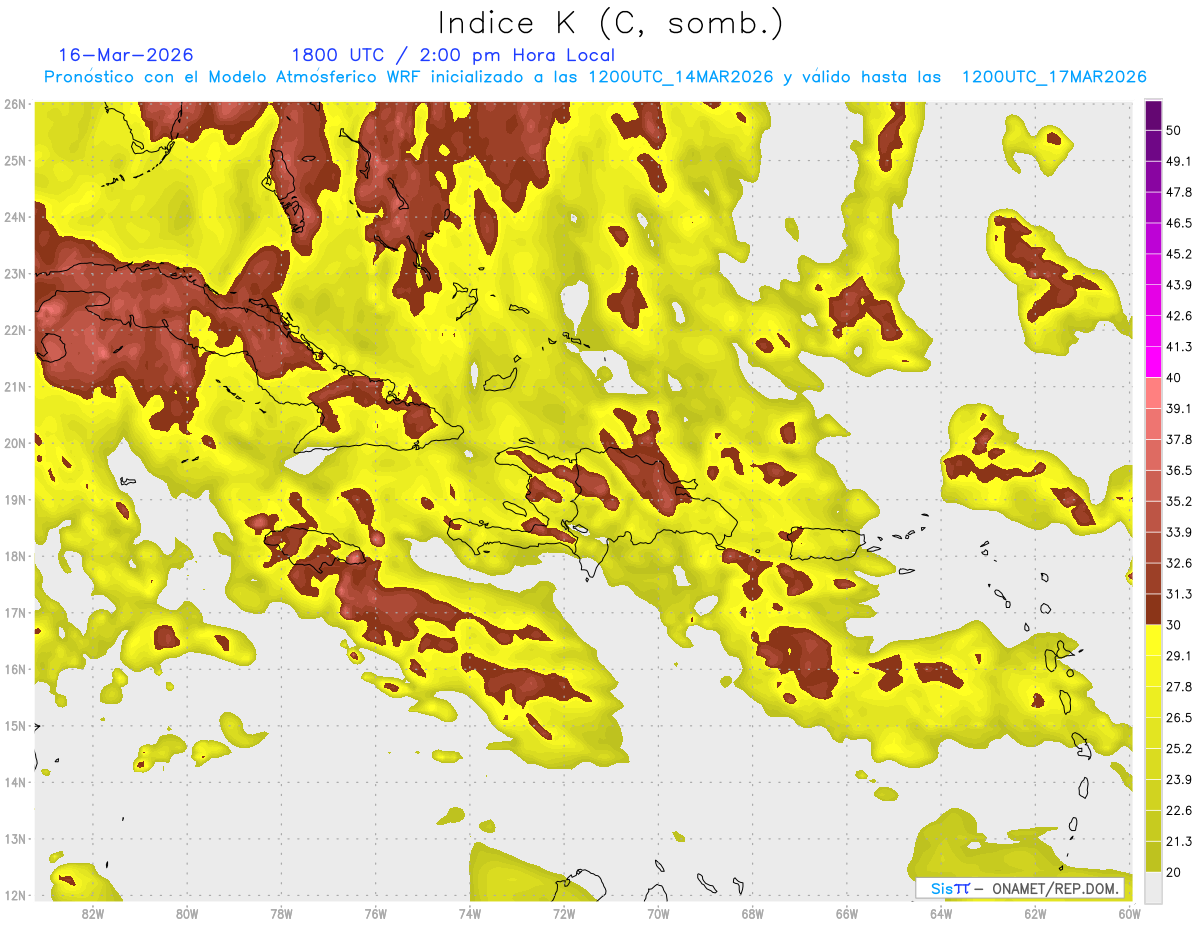
Task: Click the magenta swatch between 41.3 and 42.6
Action: point(1153,331)
